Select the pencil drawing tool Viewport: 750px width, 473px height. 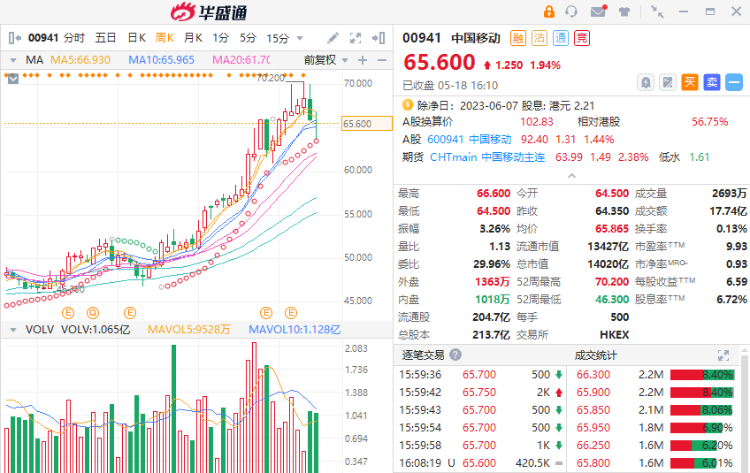coord(333,38)
